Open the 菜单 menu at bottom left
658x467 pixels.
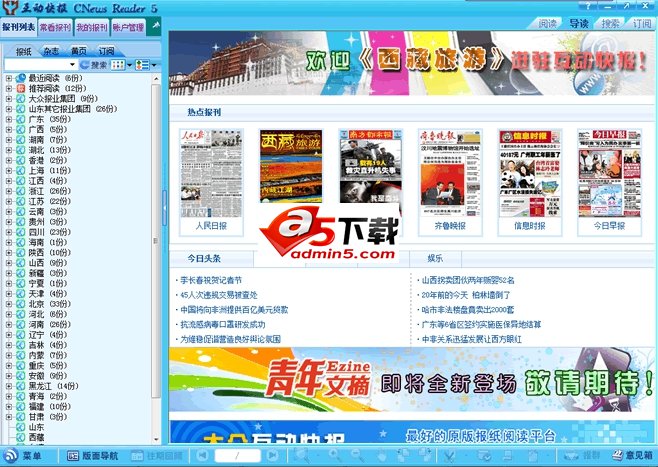[x=23, y=456]
